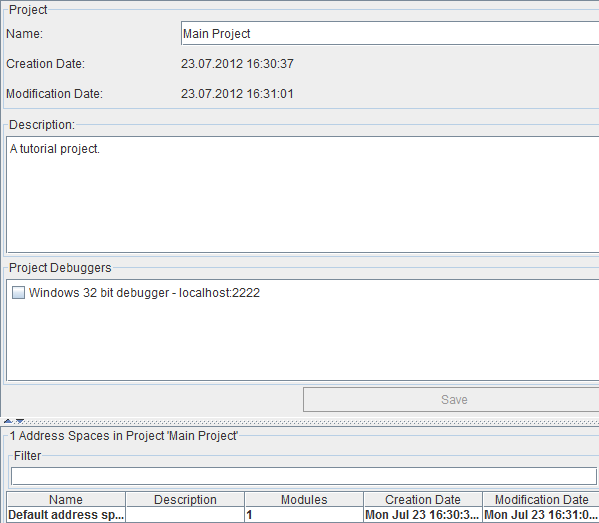Enable the Windows 32 bit debugger checkbox
The width and height of the screenshot is (599, 523).
[18, 293]
